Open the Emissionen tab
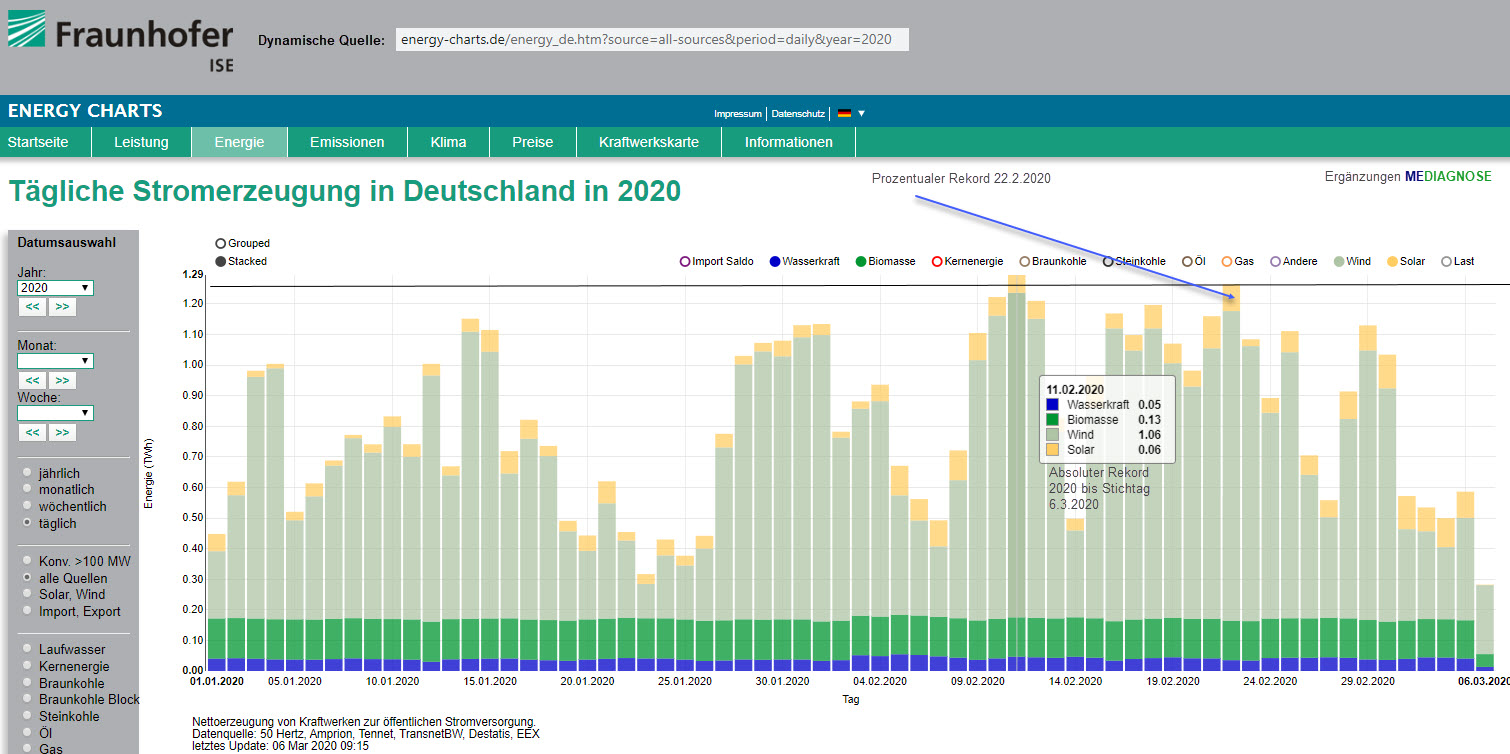 [x=347, y=142]
